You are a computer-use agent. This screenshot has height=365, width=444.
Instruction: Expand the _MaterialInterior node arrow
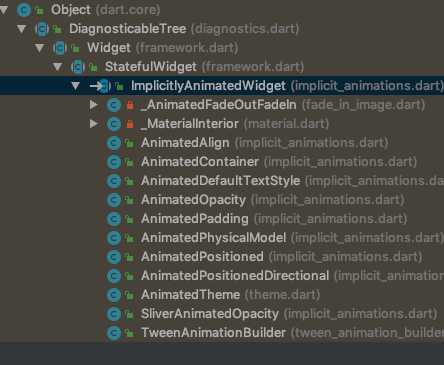[94, 124]
